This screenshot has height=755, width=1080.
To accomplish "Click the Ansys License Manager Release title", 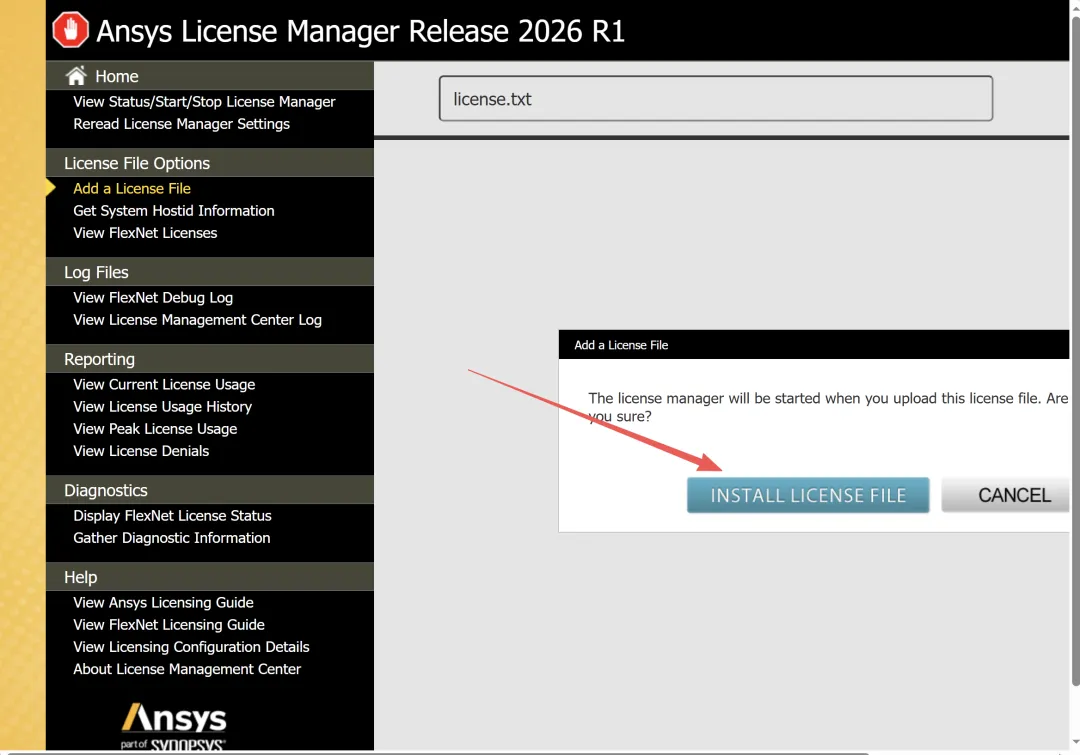I will (360, 31).
